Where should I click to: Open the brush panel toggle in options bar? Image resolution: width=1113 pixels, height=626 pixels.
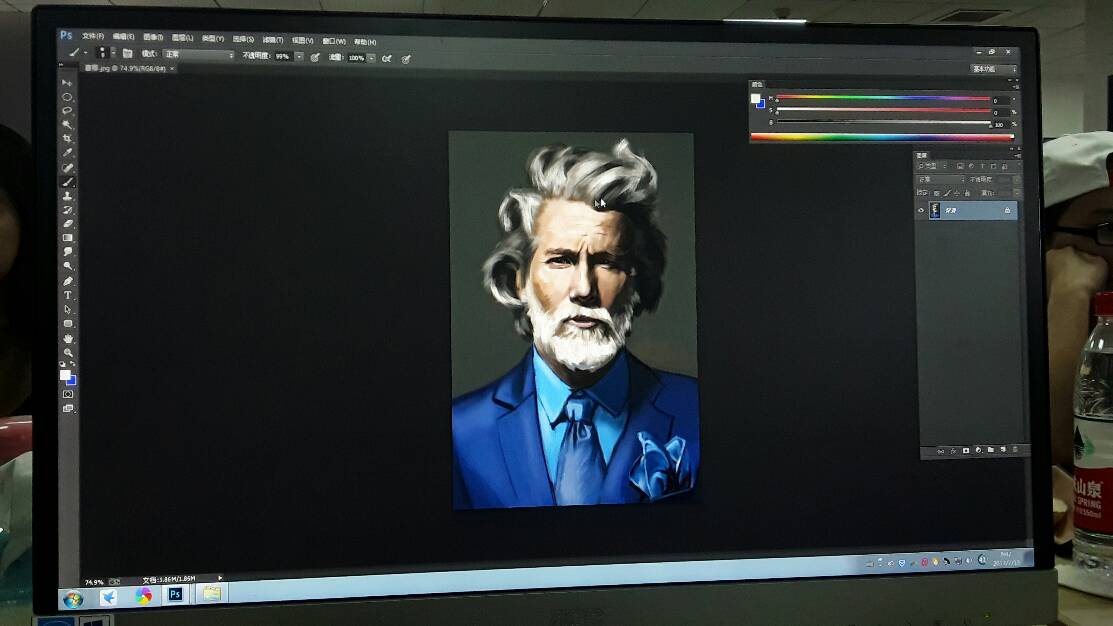[128, 53]
